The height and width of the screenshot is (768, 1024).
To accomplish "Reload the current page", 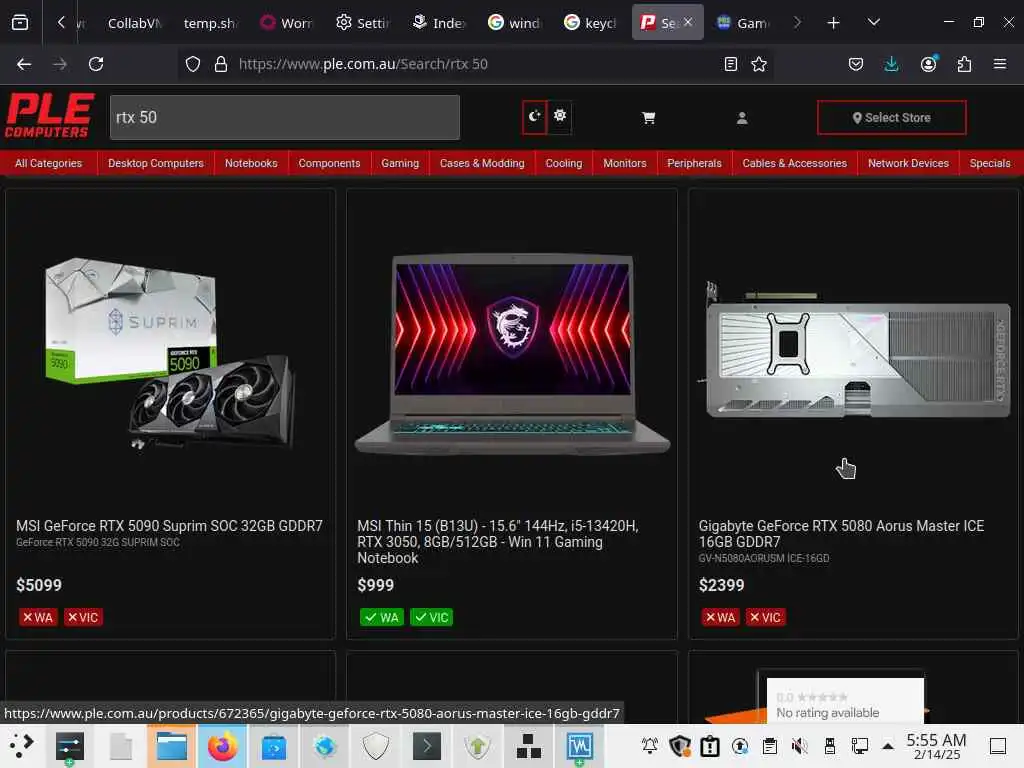I will click(96, 64).
